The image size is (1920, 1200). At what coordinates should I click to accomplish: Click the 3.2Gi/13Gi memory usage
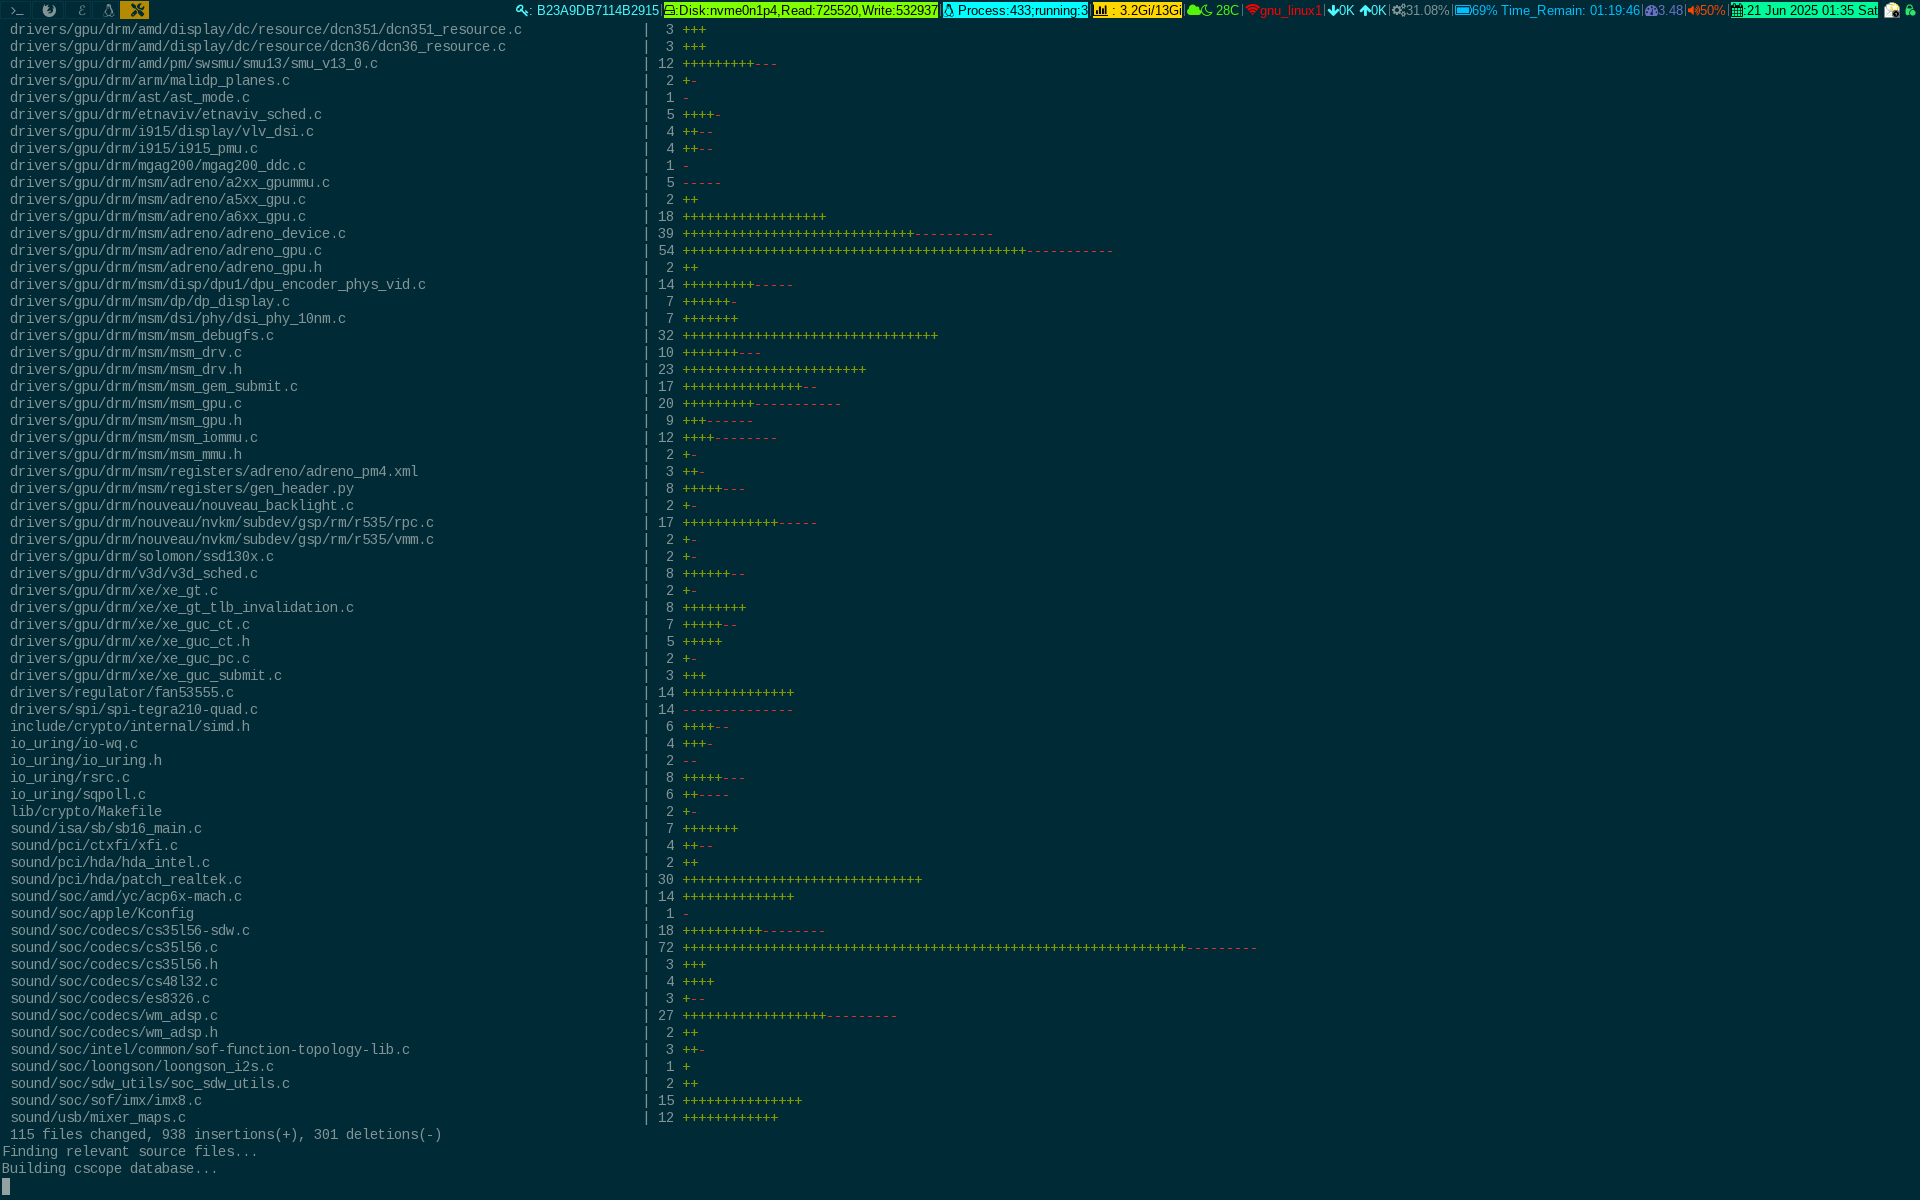tap(1150, 10)
